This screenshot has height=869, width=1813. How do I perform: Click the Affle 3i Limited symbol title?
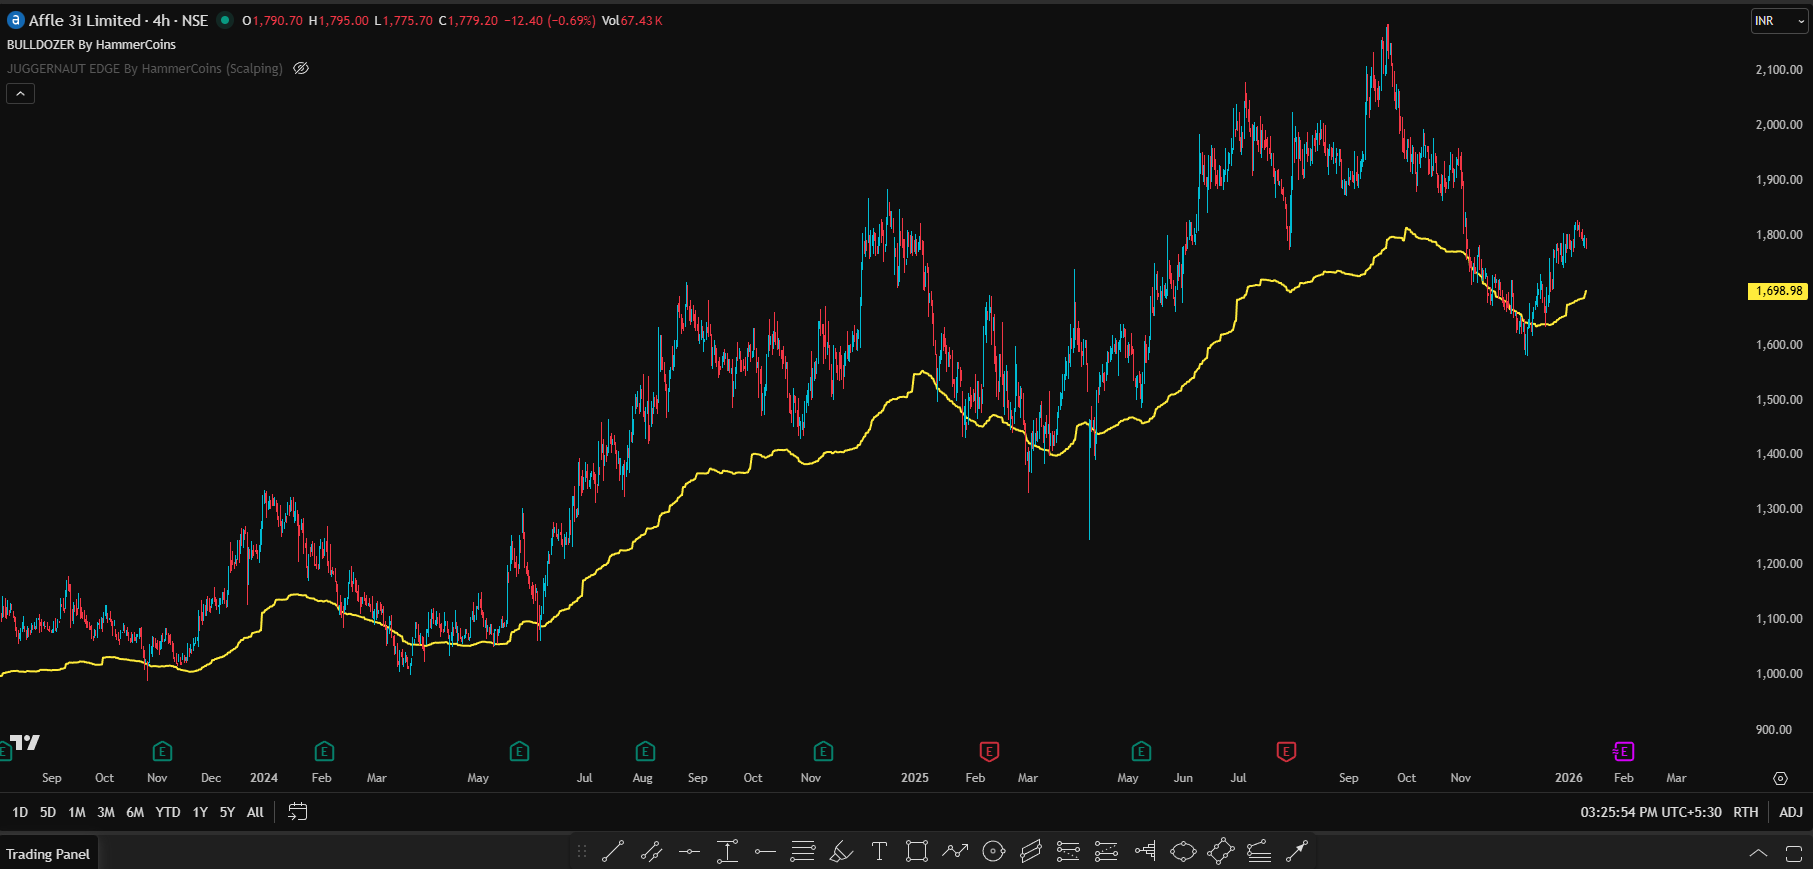pyautogui.click(x=85, y=21)
